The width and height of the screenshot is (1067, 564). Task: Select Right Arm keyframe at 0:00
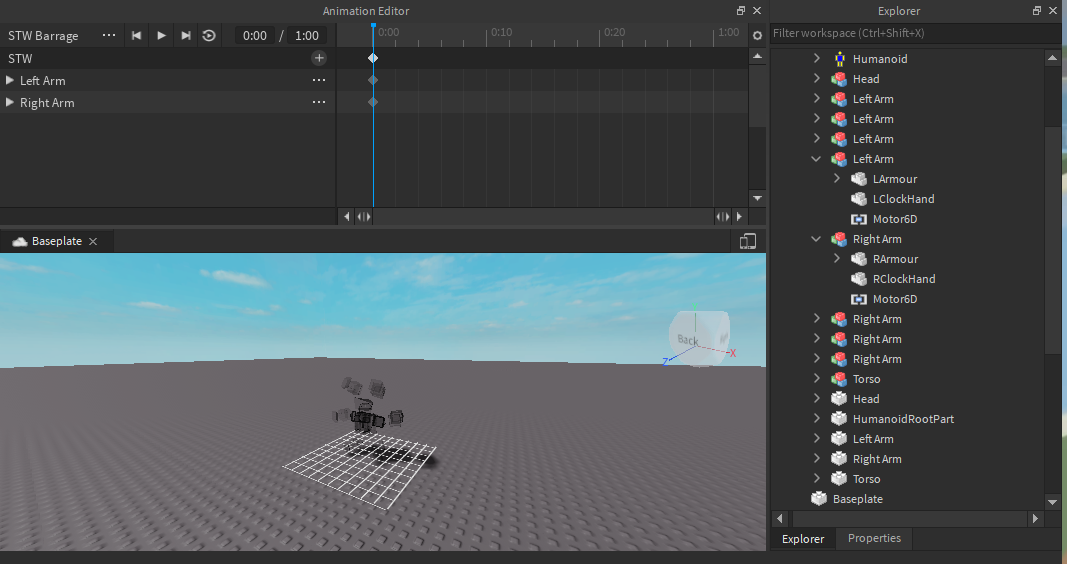[x=373, y=102]
